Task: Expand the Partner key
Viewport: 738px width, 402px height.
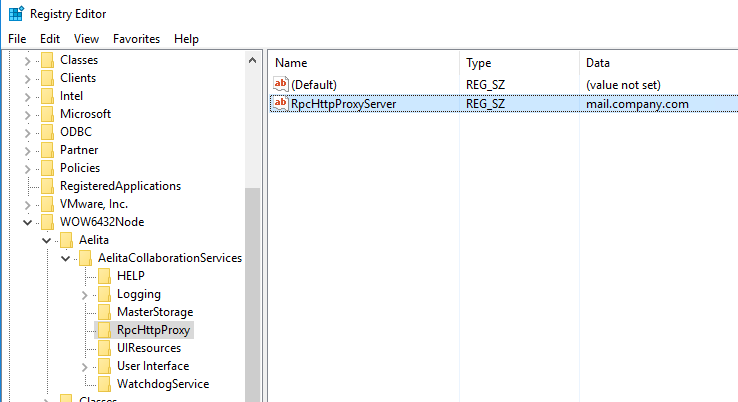Action: coord(27,151)
